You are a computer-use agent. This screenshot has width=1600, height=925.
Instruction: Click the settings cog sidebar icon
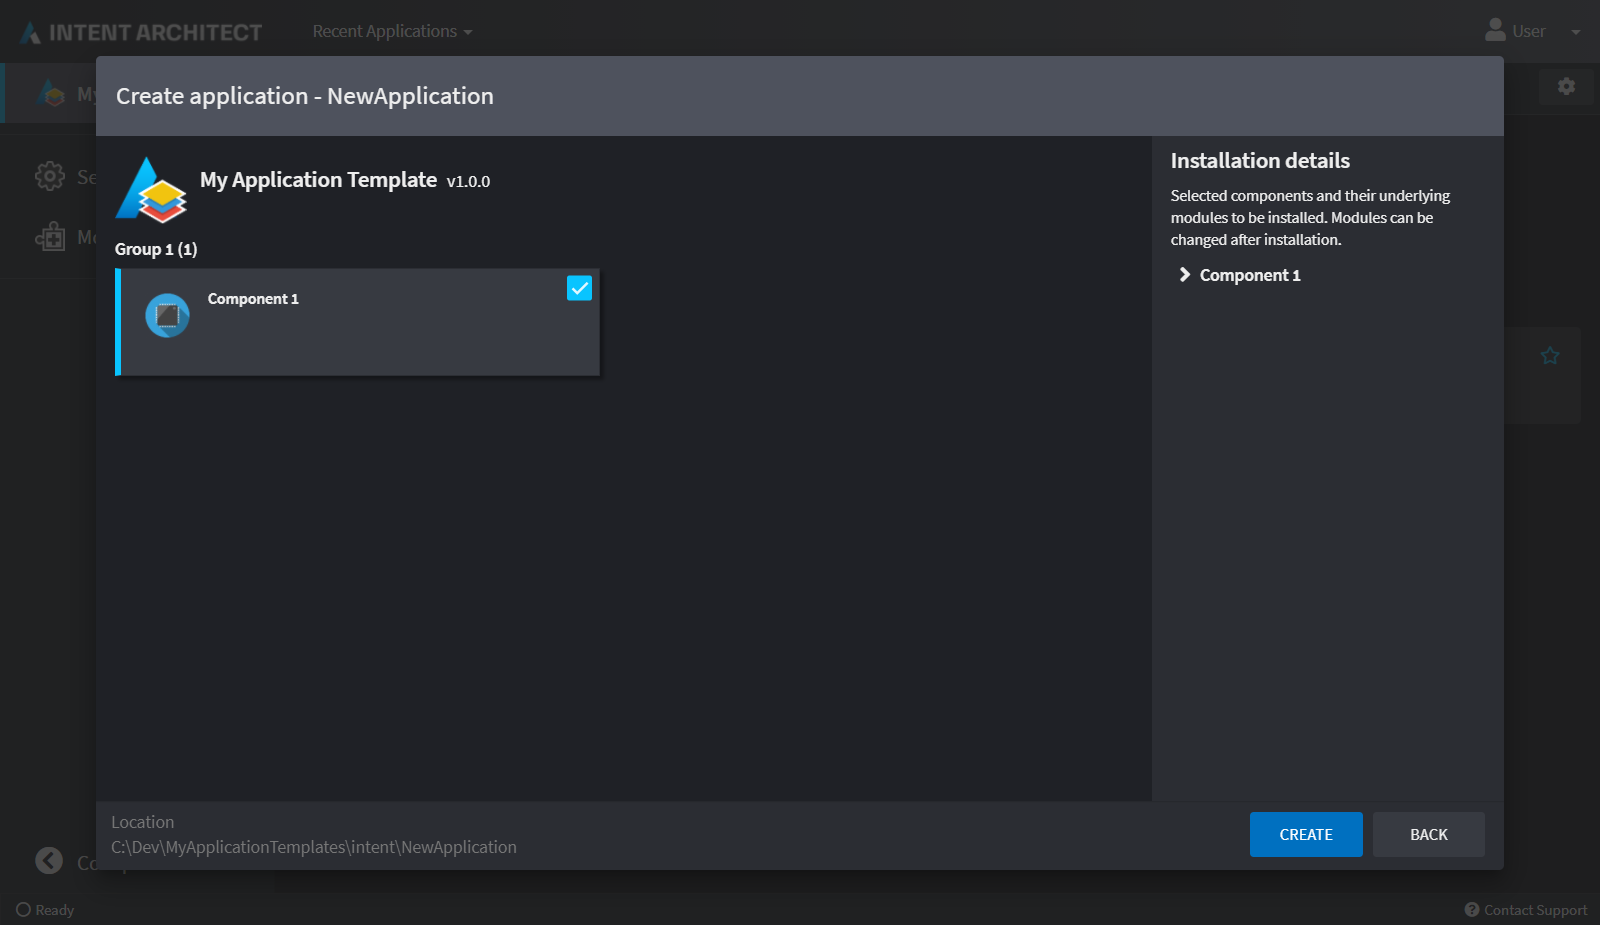[49, 177]
